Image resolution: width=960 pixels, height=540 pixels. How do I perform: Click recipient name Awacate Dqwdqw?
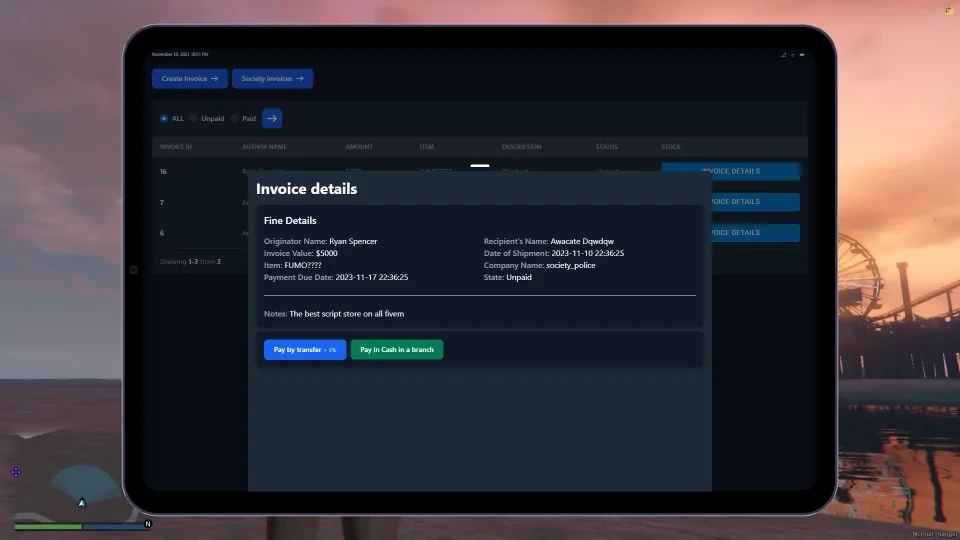click(x=582, y=241)
